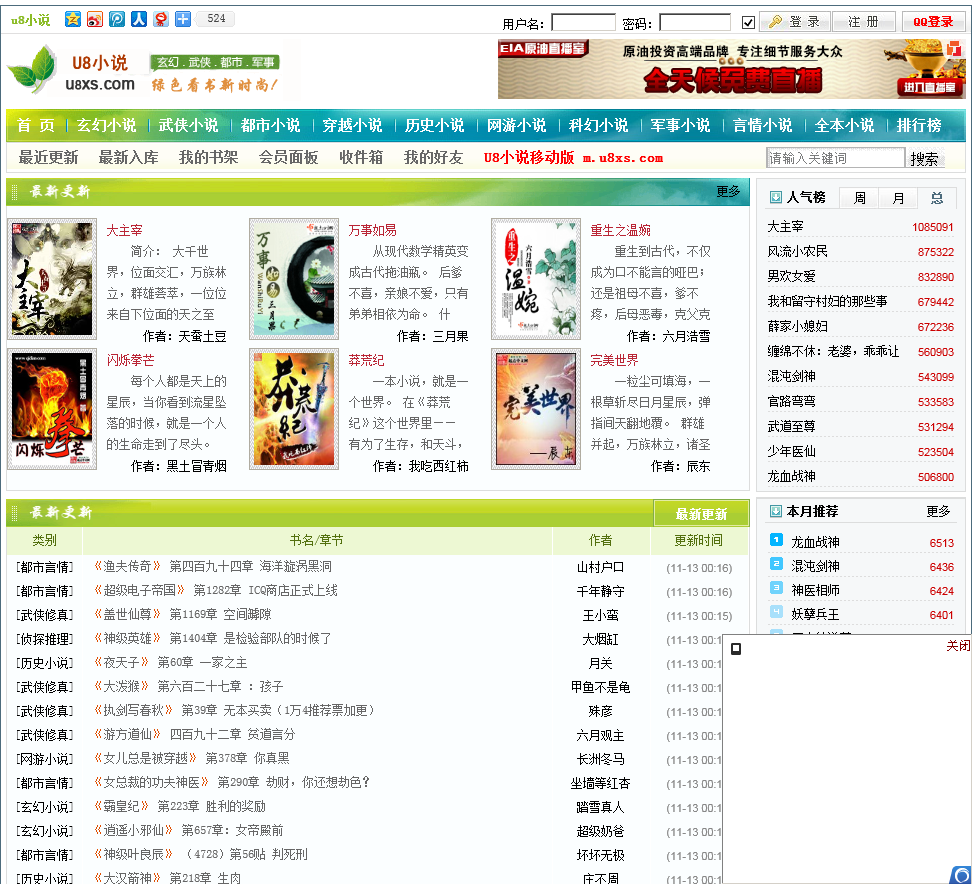Screen dimensions: 972x884
Task: Open 大主宰 book cover thumbnail
Action: (x=51, y=279)
